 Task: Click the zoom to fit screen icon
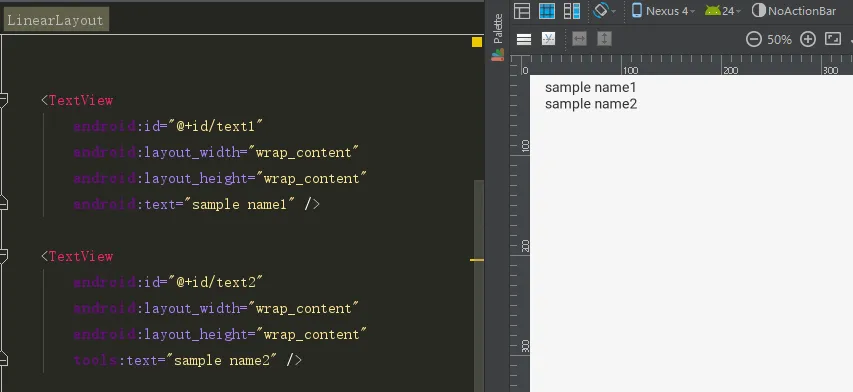tap(833, 39)
